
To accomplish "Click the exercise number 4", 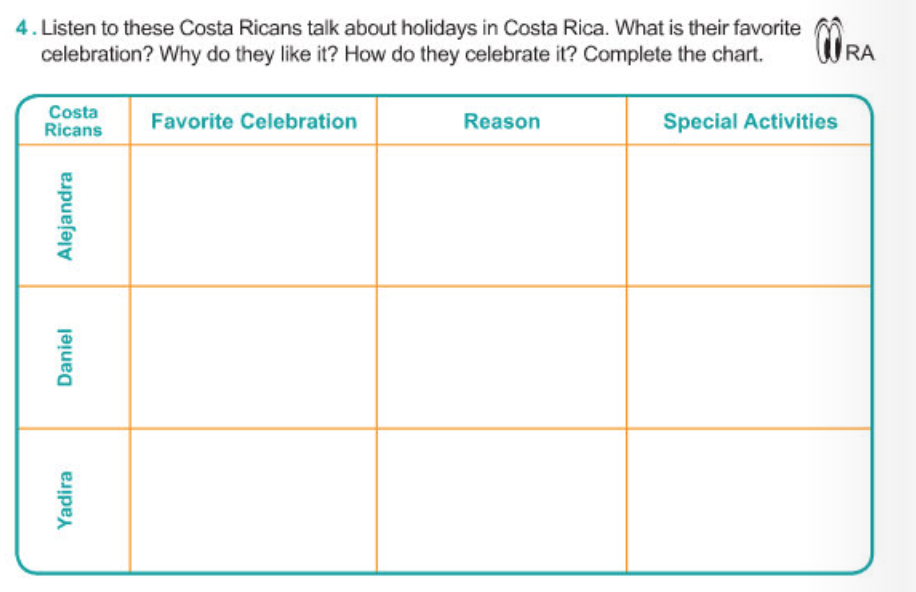I will pos(23,29).
